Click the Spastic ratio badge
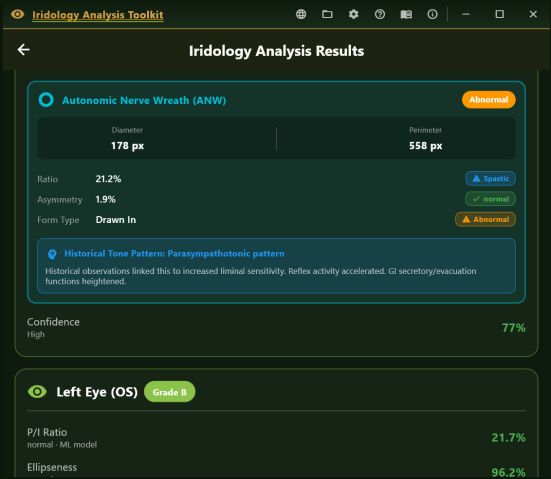This screenshot has width=551, height=479. click(491, 179)
